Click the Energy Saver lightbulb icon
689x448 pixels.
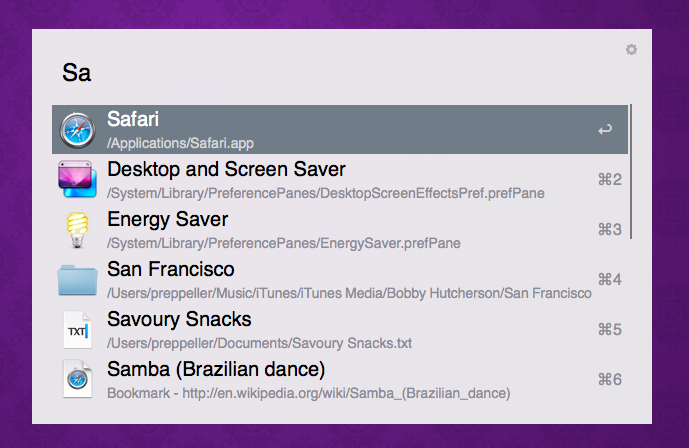[77, 230]
